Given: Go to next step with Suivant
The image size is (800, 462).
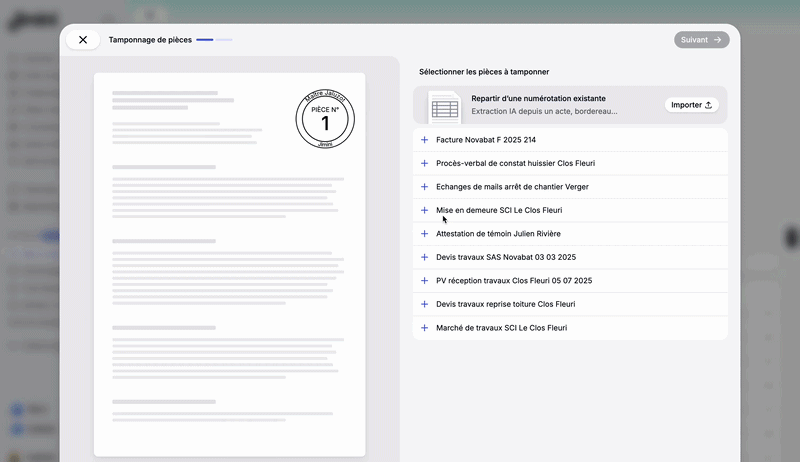Looking at the screenshot, I should 702,40.
